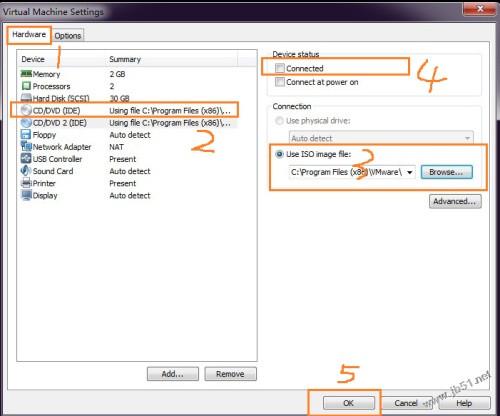
Task: Select the CD/DVD (IDE) row in device list
Action: coord(125,110)
